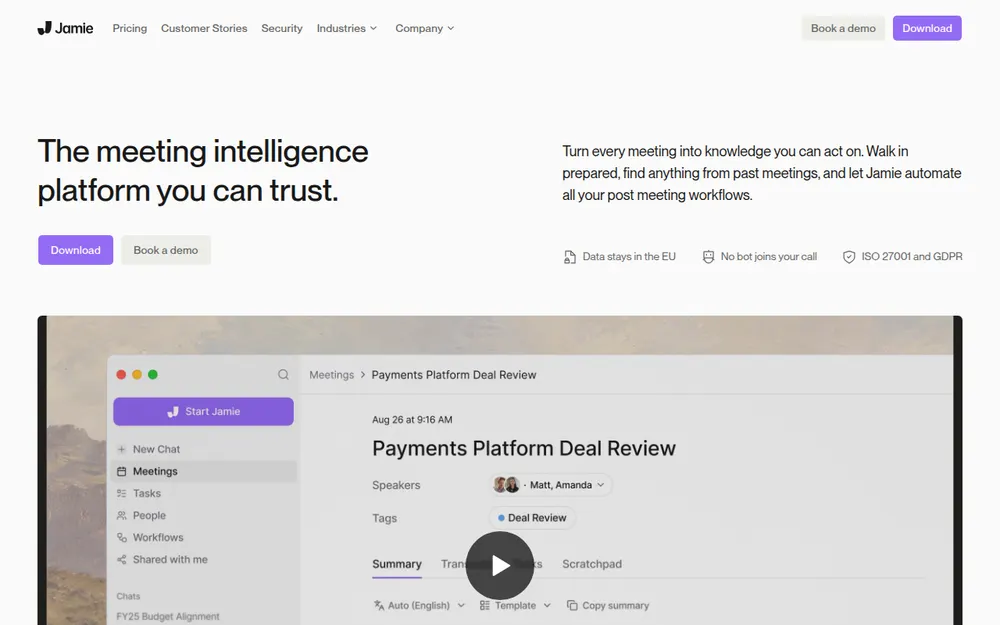
Task: Click the Data stays in the EU icon
Action: 570,257
